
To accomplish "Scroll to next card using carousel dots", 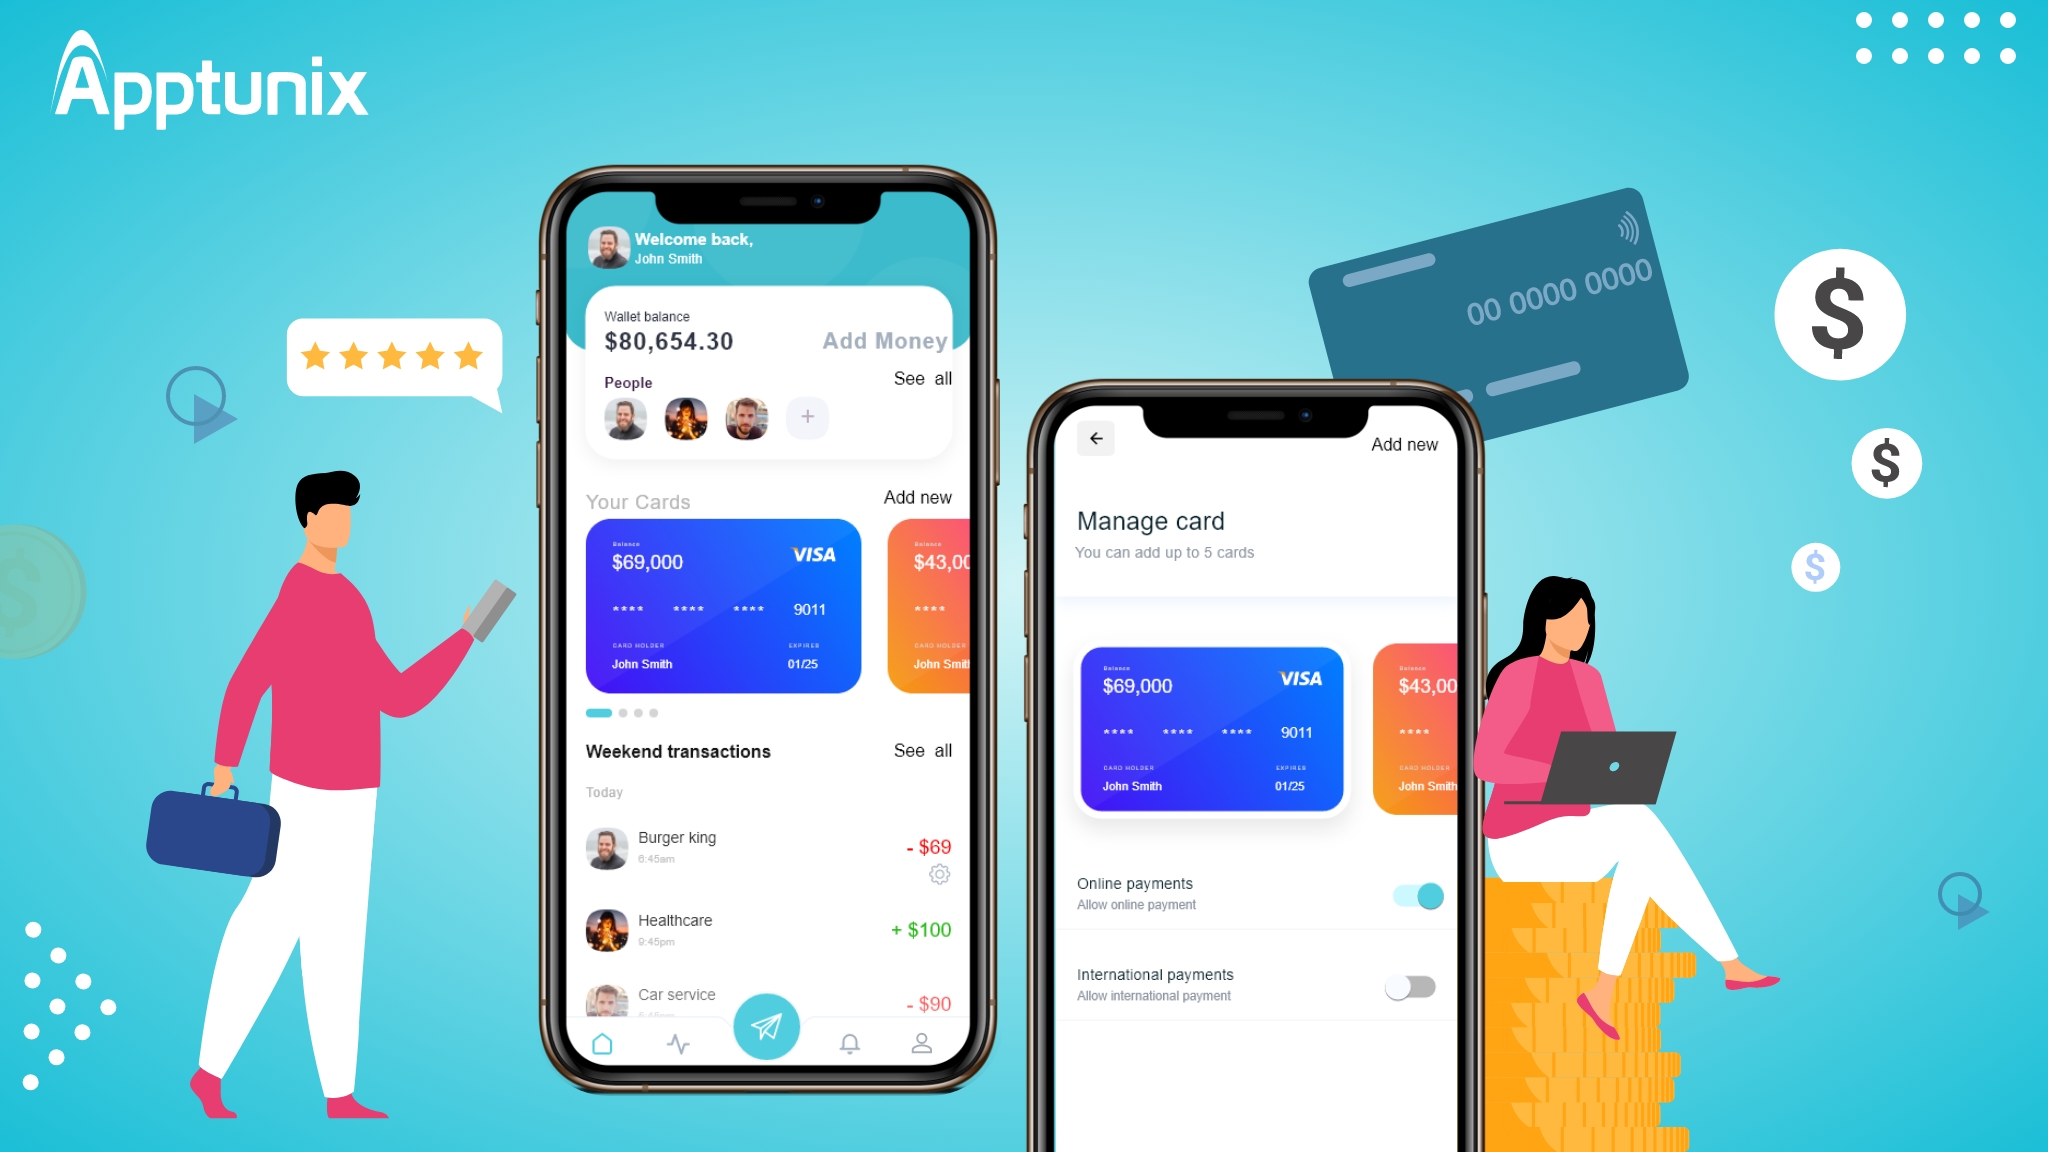I will coord(623,713).
